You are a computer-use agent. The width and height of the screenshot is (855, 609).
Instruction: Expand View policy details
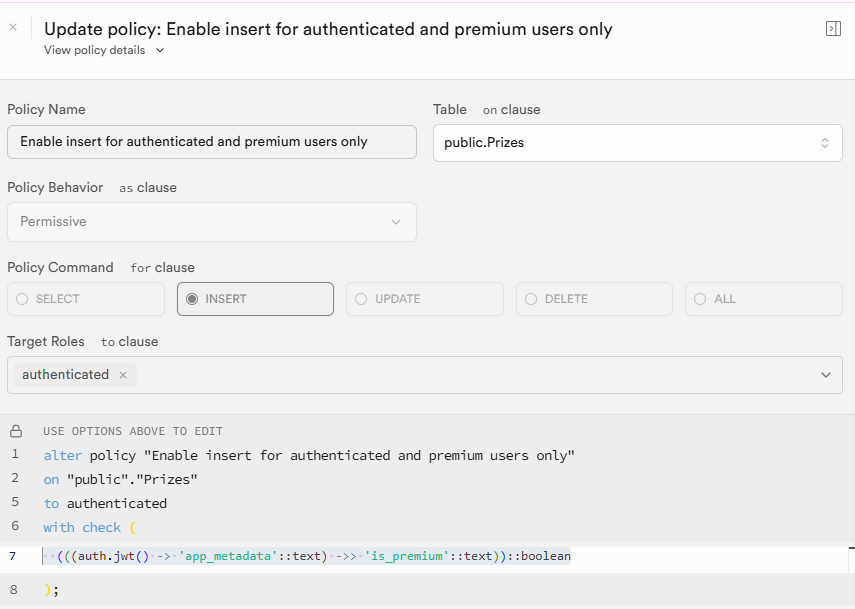(x=104, y=50)
